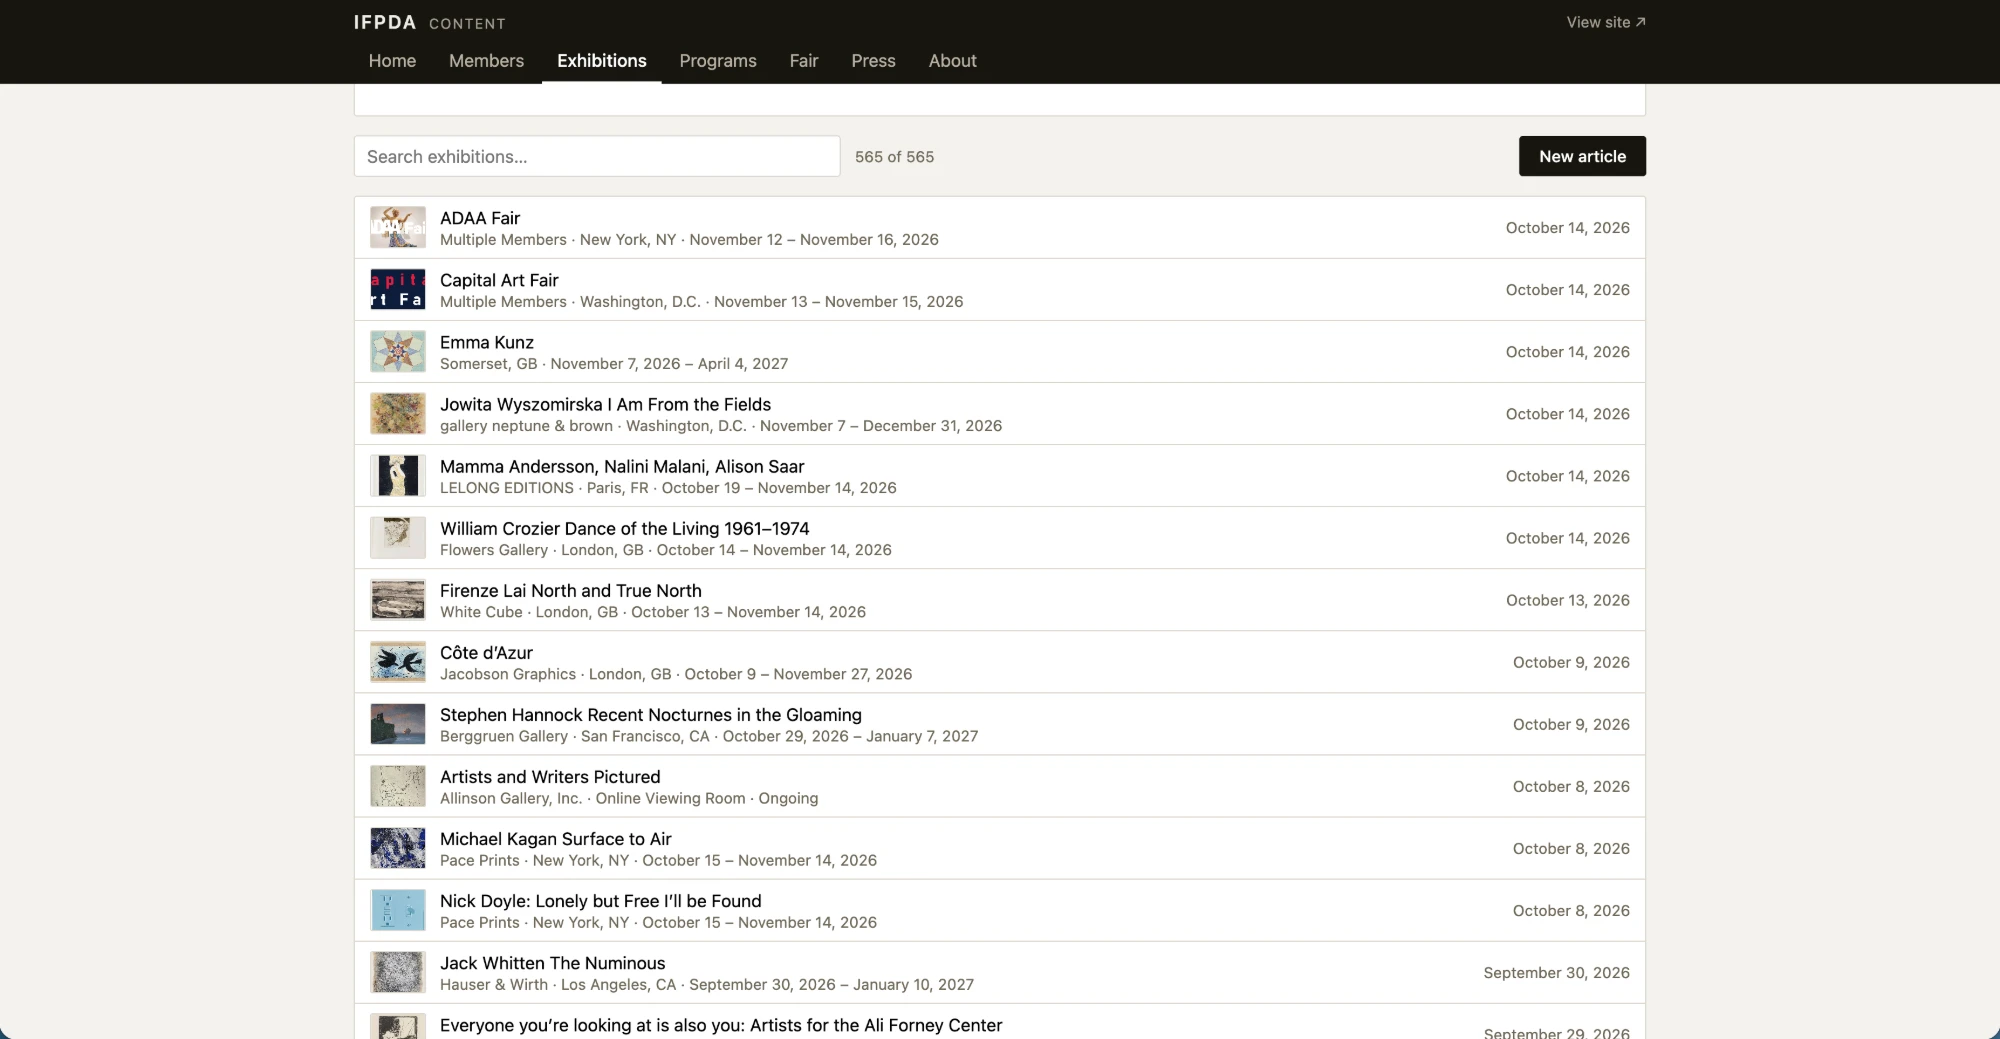Click the Allinson Gallery Online Viewing Room line
The width and height of the screenshot is (2000, 1039).
tap(629, 797)
